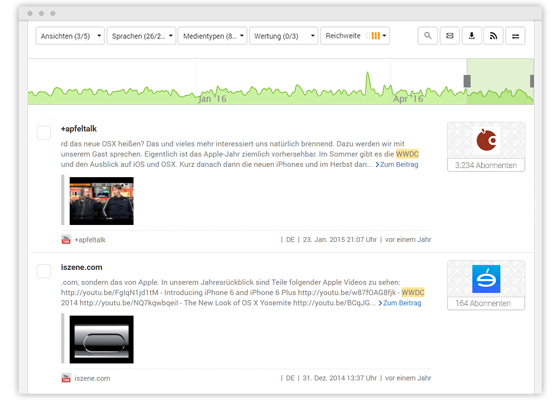Screen dimensions: 560x400
Task: Click the YouTube icon beside iszene.com source
Action: pos(66,378)
